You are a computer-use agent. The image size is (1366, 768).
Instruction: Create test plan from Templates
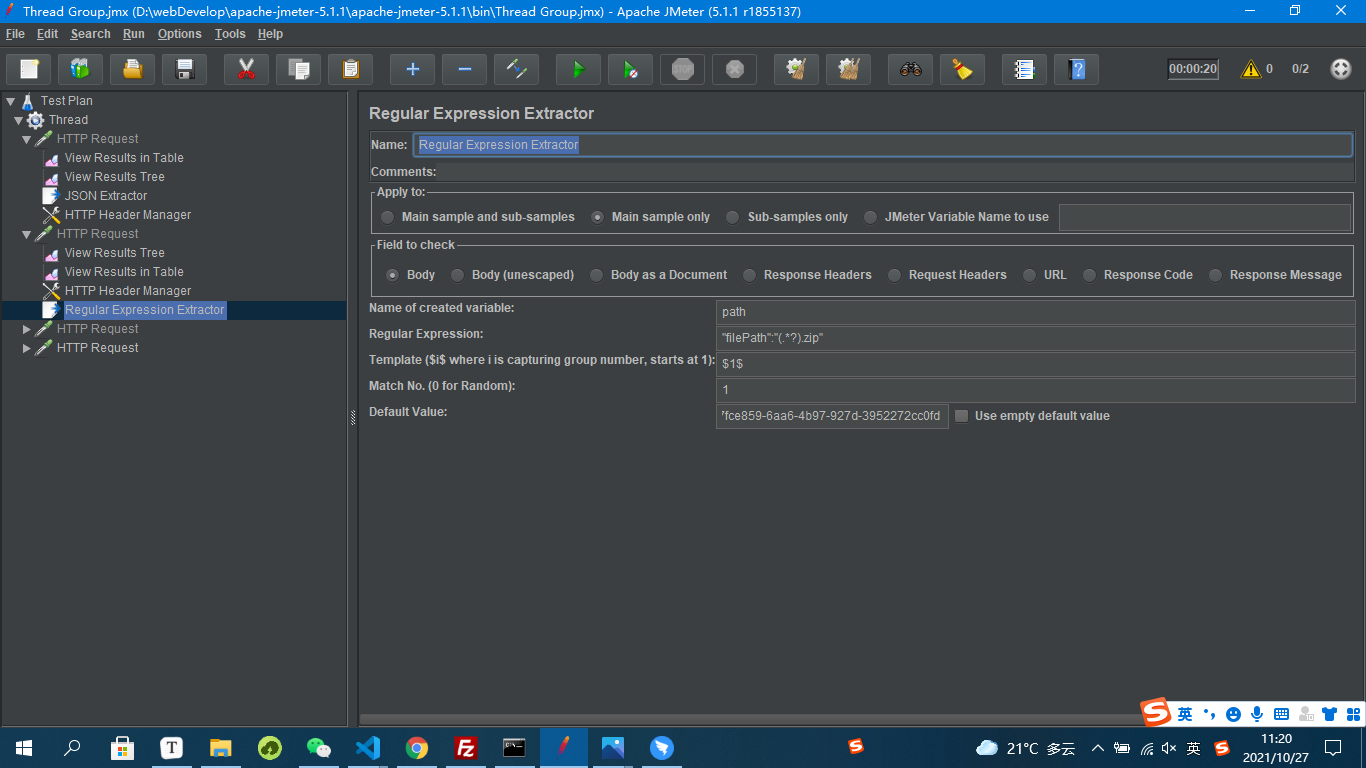(80, 69)
